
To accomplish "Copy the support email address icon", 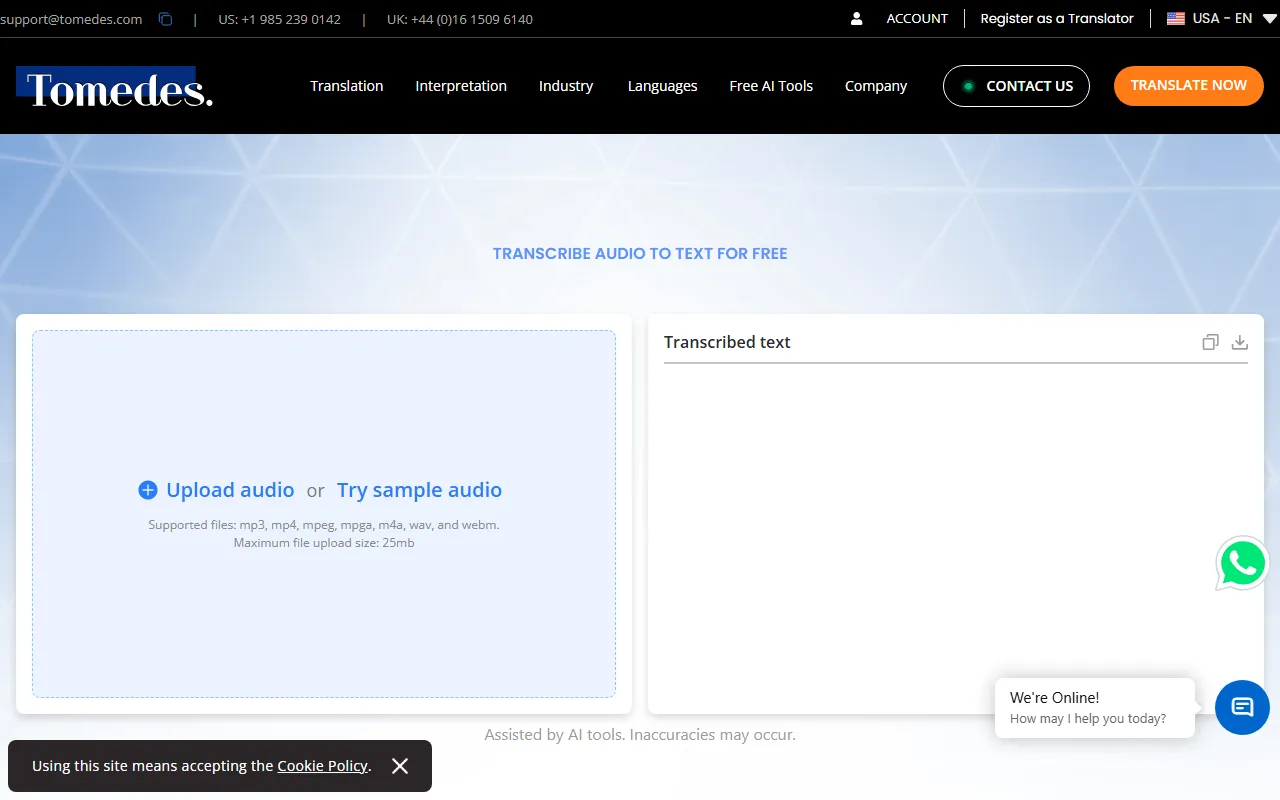I will (166, 19).
